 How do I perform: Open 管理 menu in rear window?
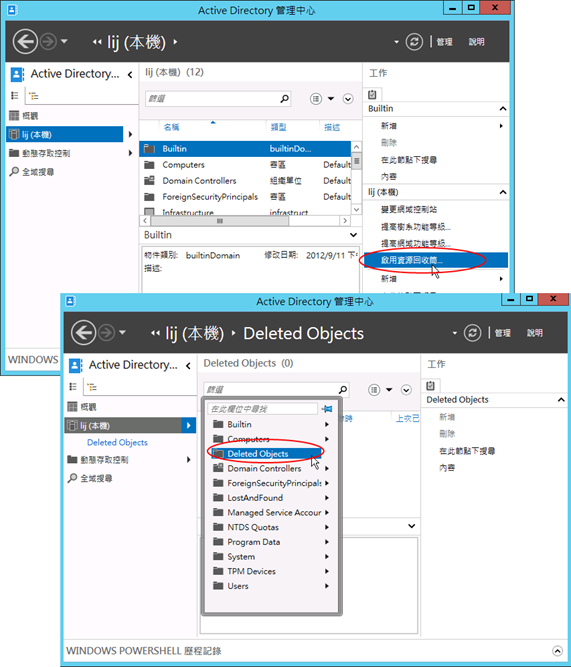[x=444, y=42]
